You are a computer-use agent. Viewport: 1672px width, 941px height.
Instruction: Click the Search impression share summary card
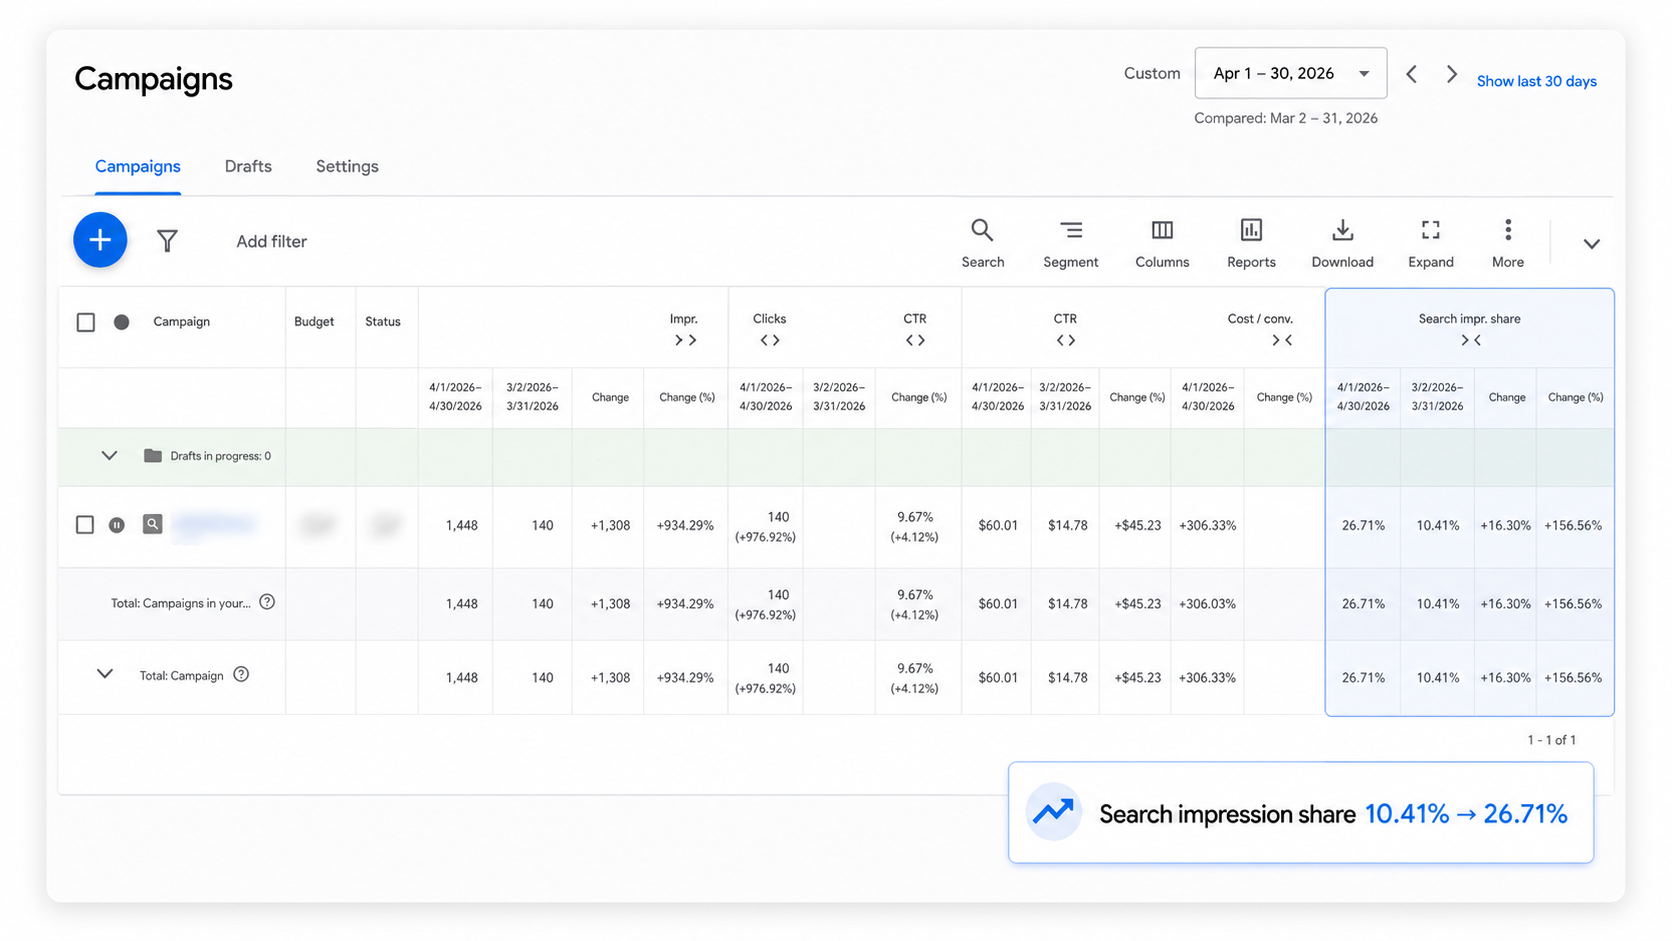coord(1301,812)
